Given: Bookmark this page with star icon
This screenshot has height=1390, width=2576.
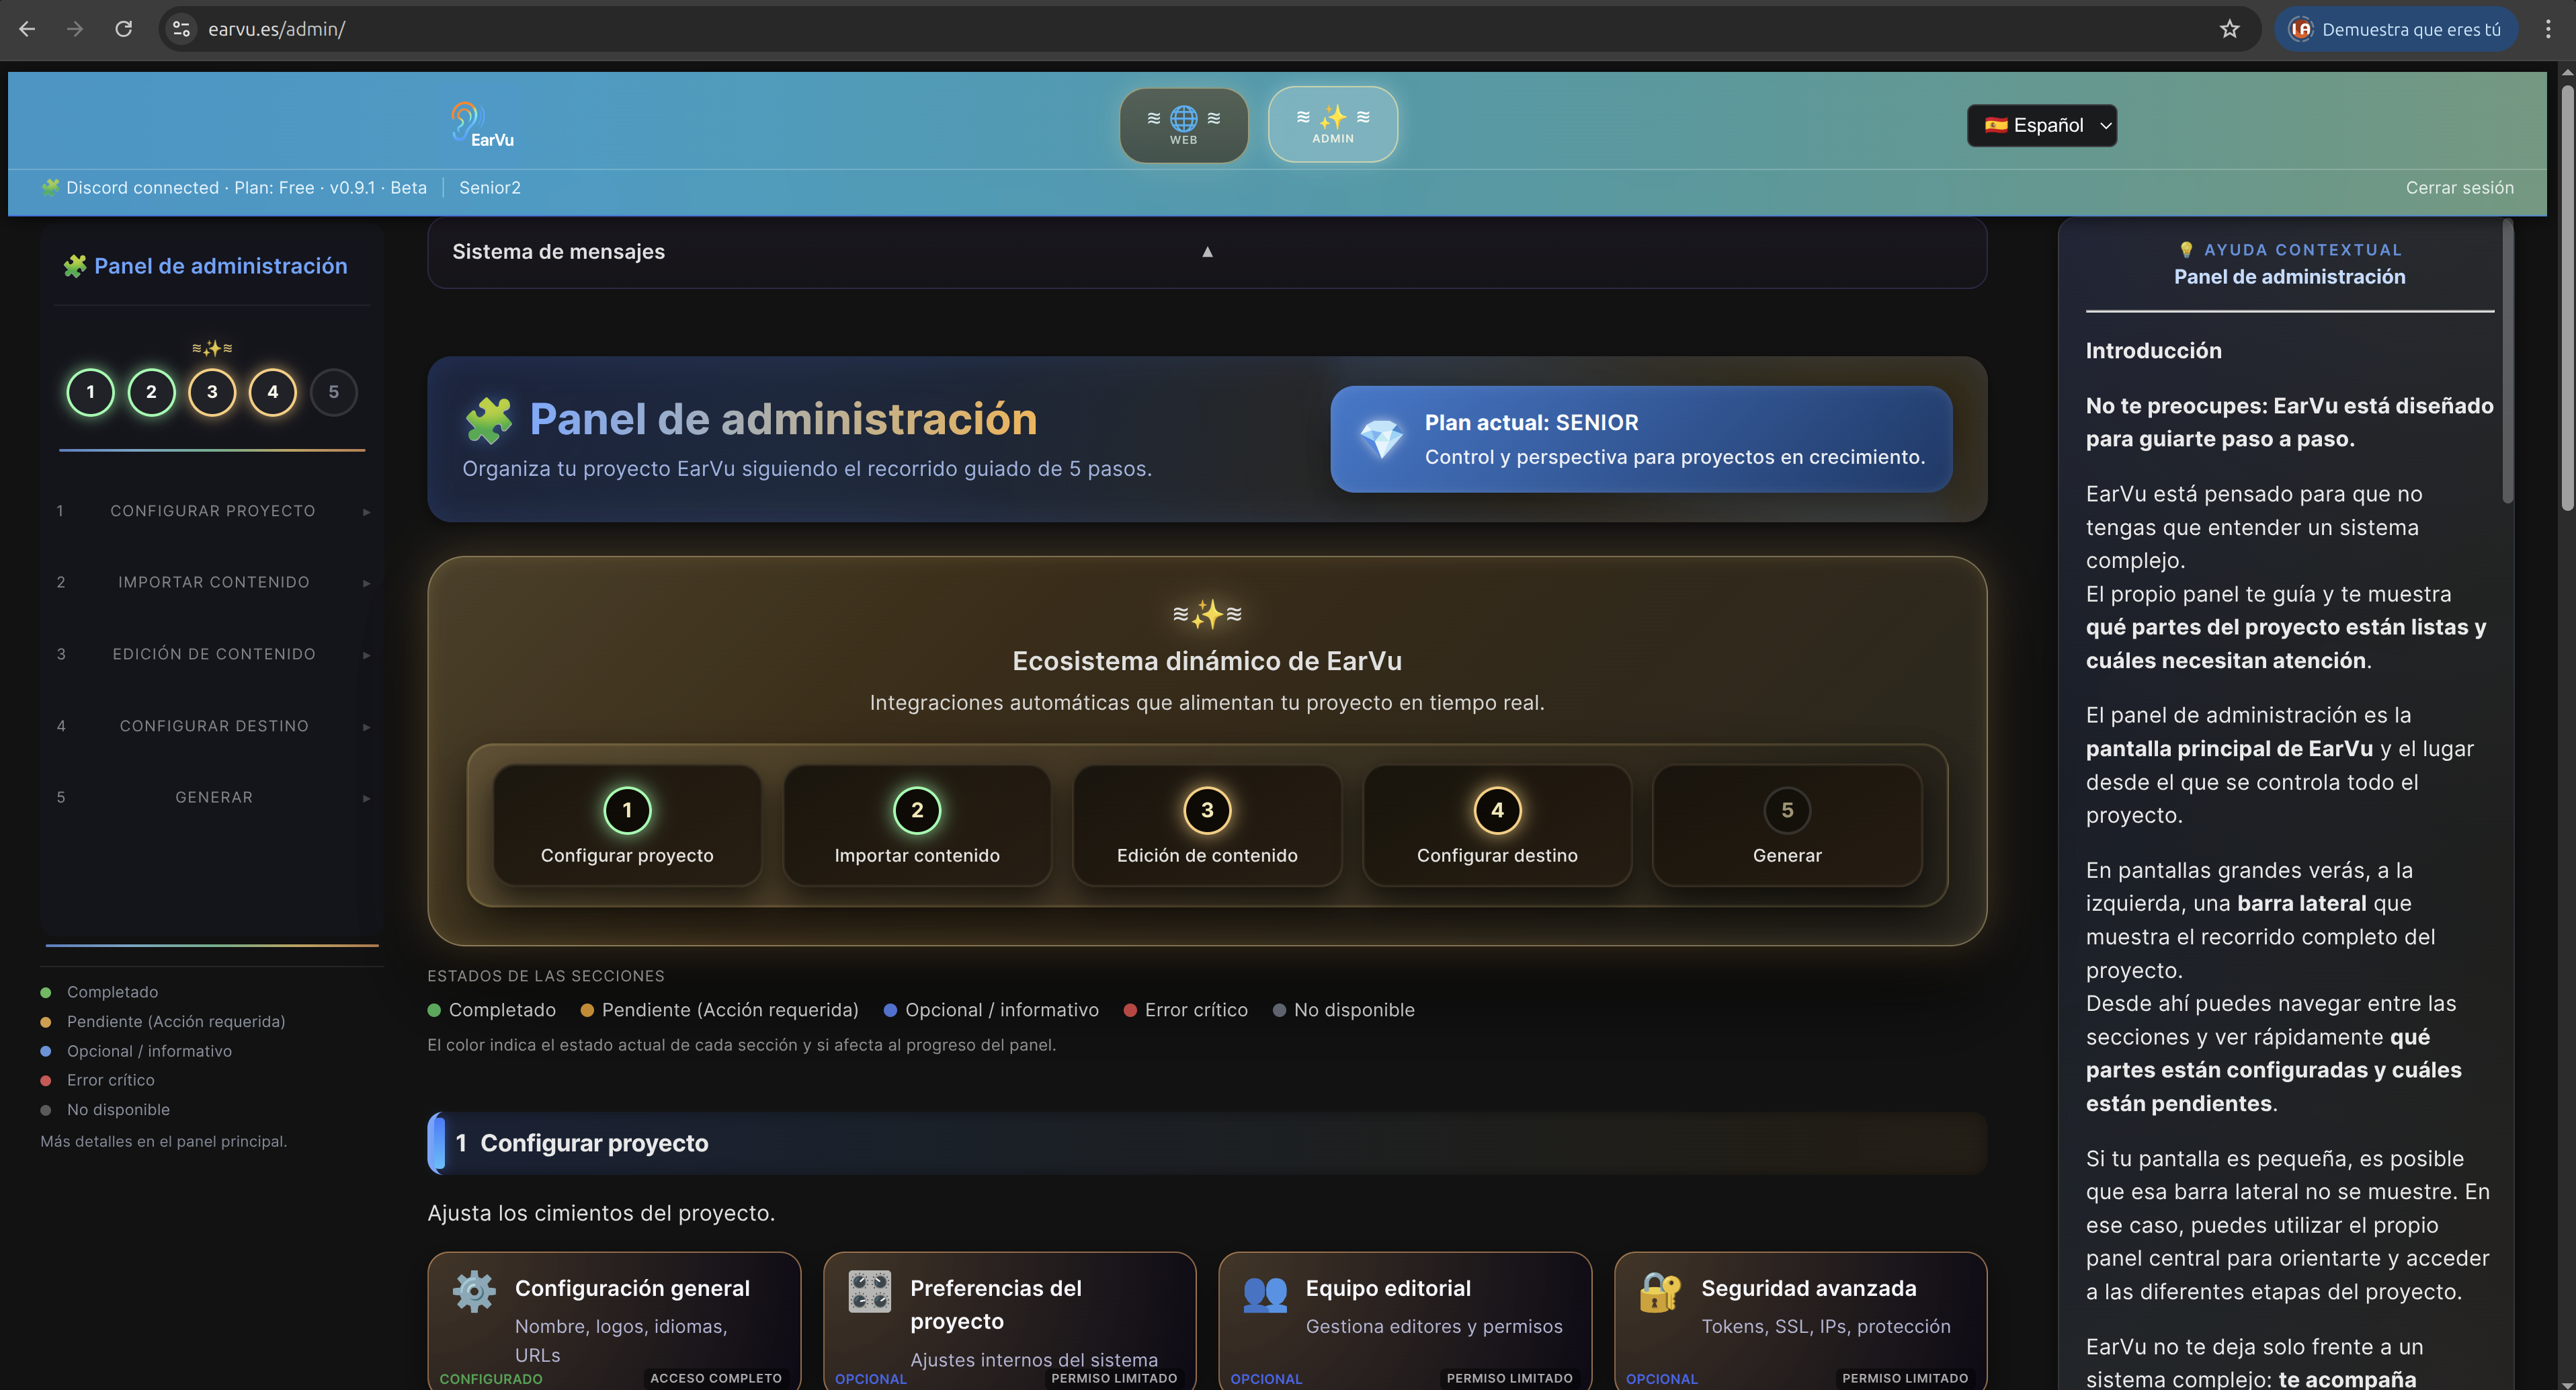Looking at the screenshot, I should coord(2229,29).
